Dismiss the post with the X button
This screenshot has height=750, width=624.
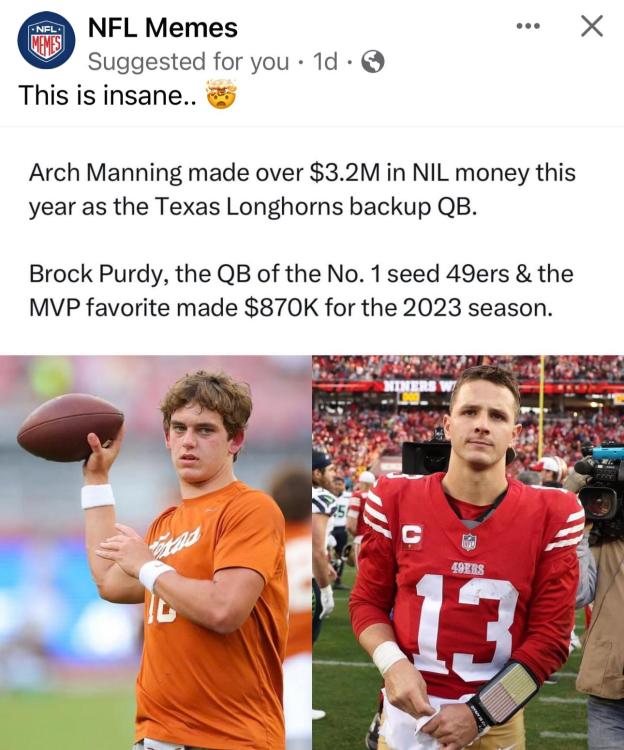(x=592, y=27)
